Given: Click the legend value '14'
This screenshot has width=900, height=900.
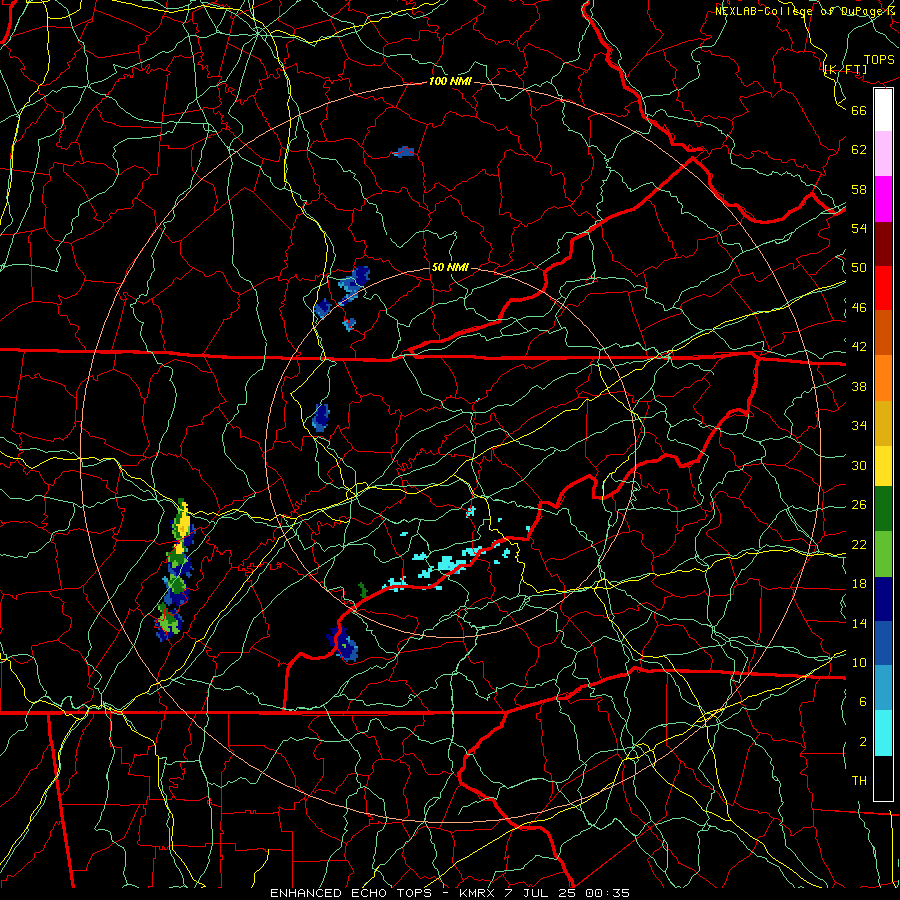Looking at the screenshot, I should pos(859,623).
